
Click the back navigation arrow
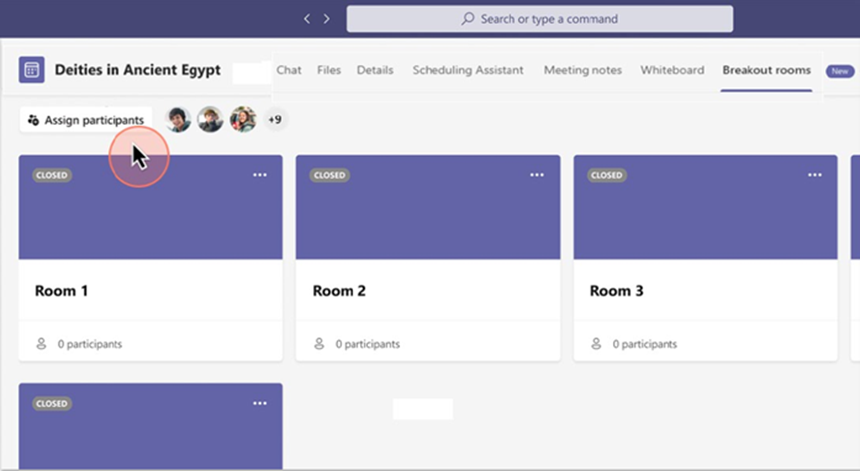coord(307,19)
